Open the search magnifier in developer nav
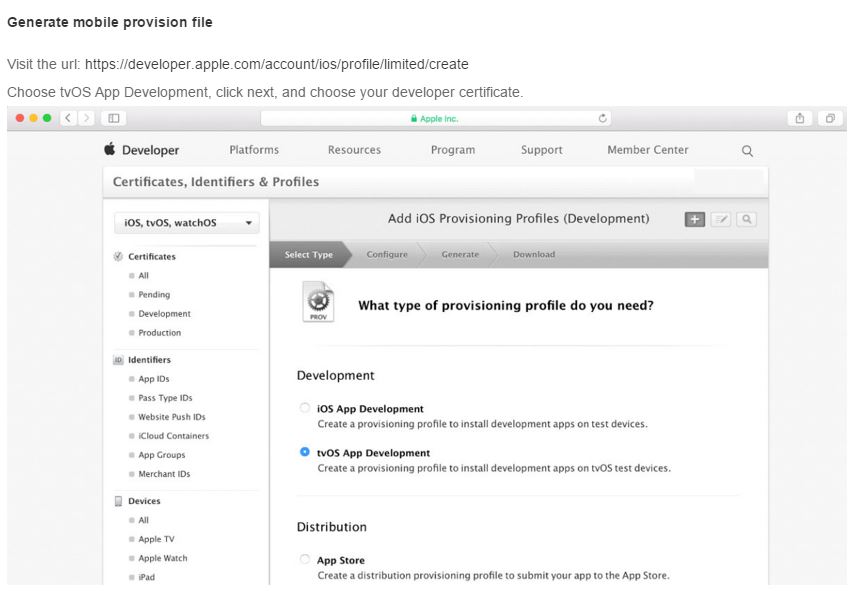The height and width of the screenshot is (591, 852). (747, 150)
